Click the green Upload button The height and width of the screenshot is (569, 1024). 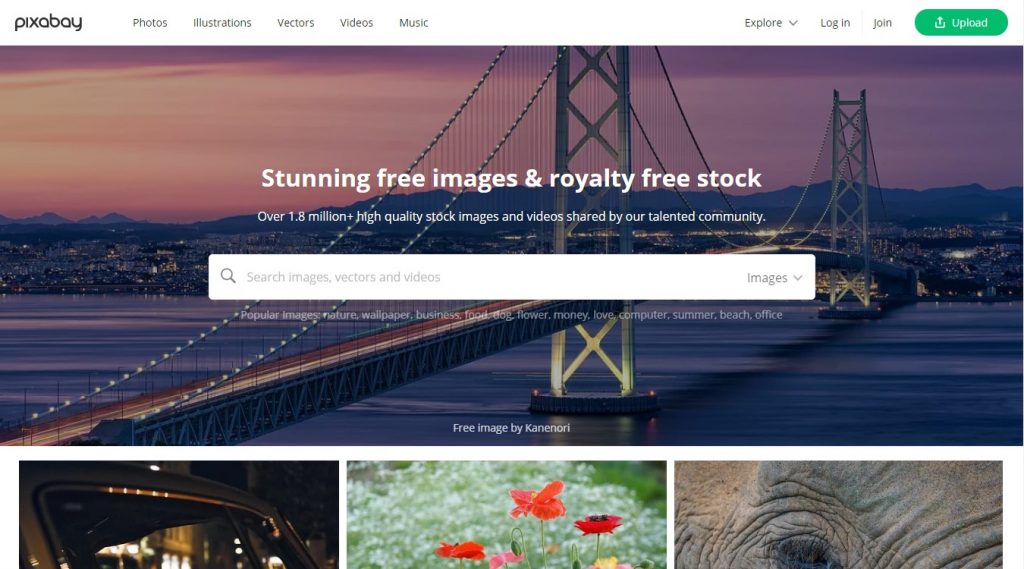coord(961,22)
